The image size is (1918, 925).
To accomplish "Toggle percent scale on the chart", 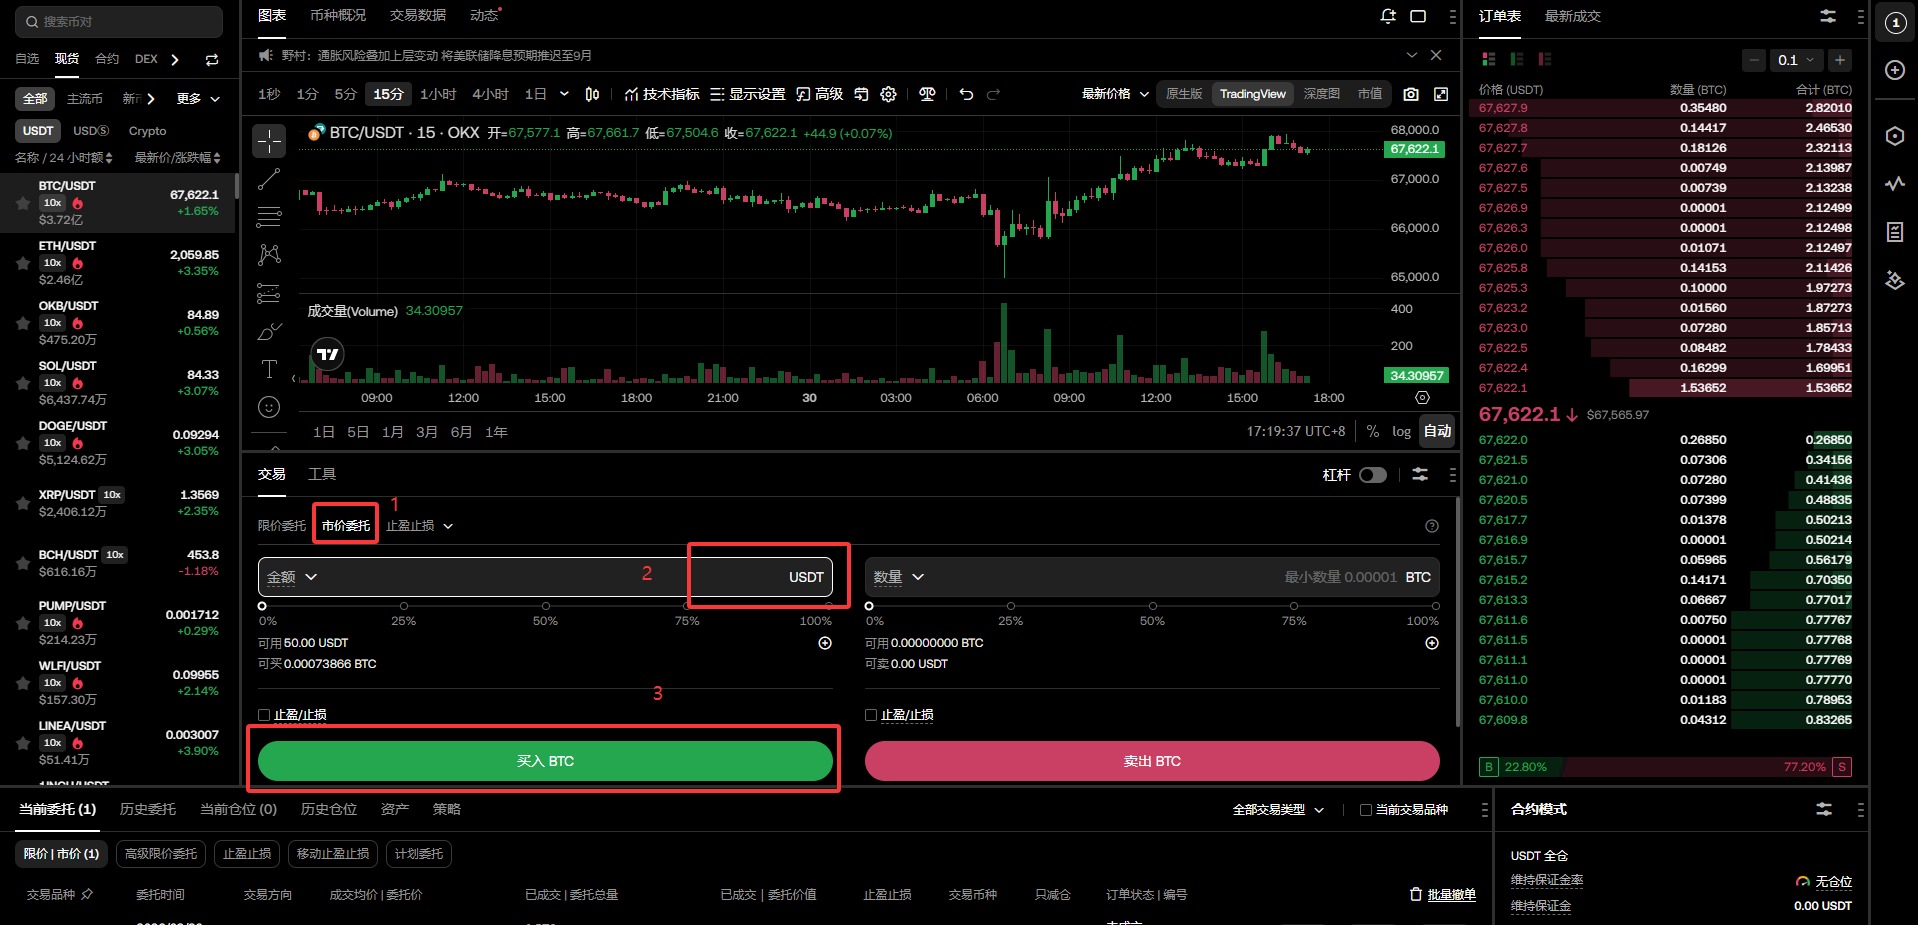I will [1373, 431].
